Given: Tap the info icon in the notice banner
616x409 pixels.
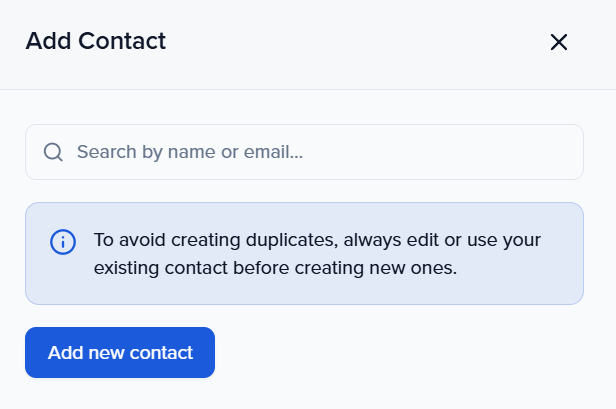Looking at the screenshot, I should 62,242.
